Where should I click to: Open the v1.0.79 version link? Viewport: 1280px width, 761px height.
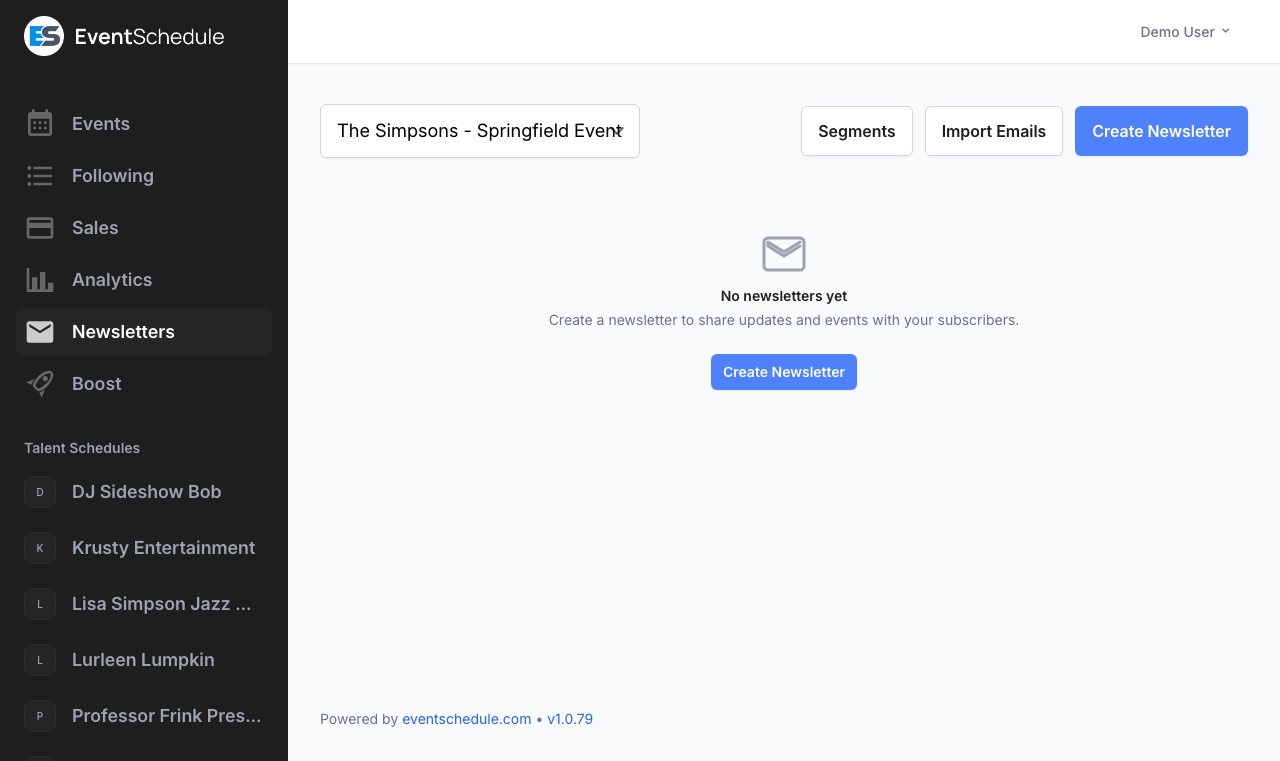tap(570, 719)
